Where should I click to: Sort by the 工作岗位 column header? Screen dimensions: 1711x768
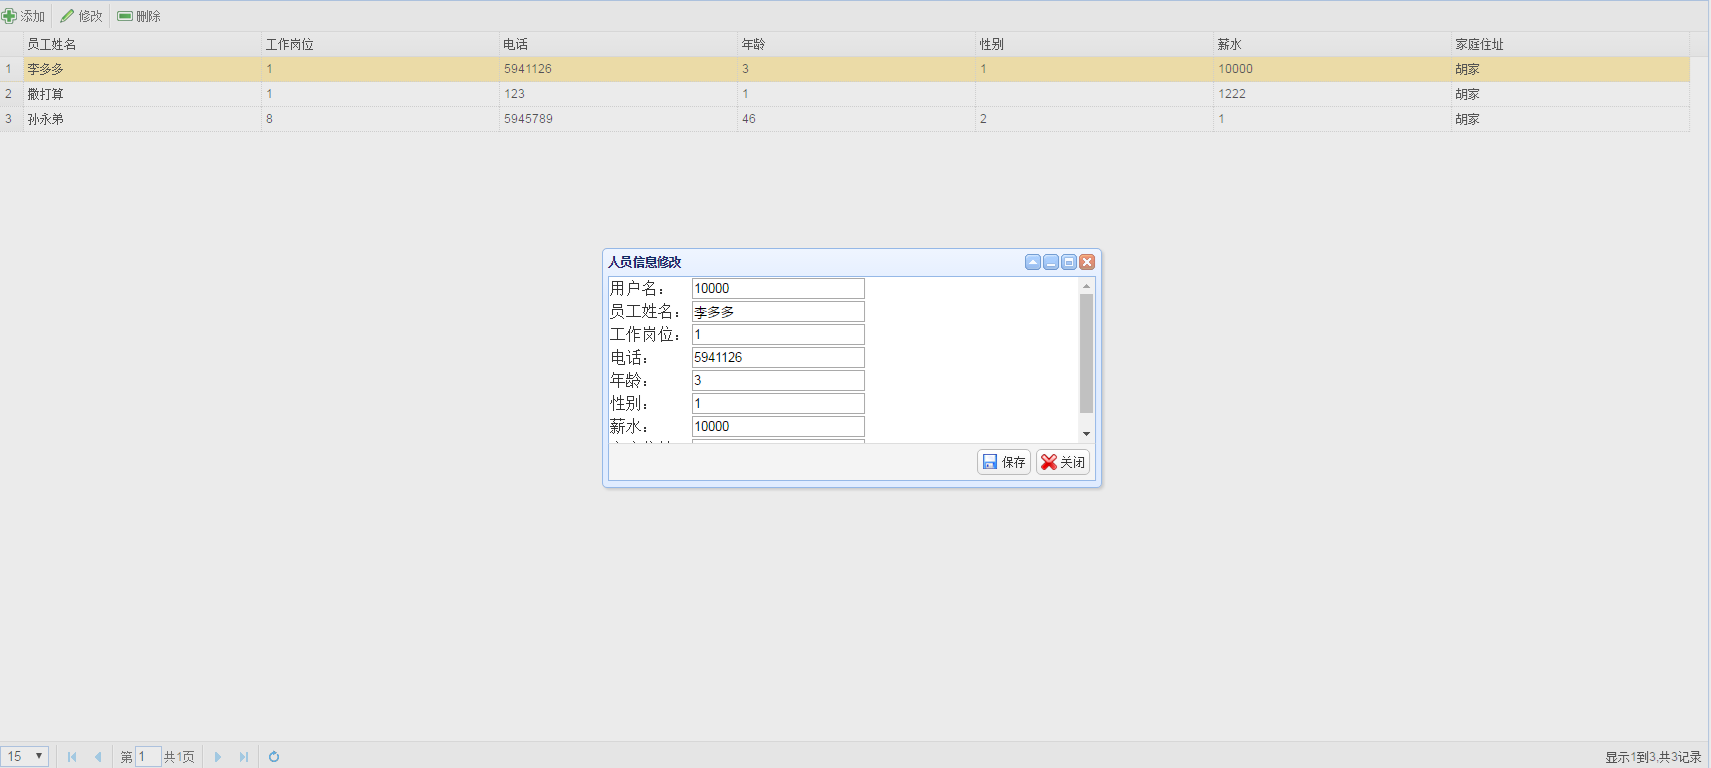tap(380, 44)
